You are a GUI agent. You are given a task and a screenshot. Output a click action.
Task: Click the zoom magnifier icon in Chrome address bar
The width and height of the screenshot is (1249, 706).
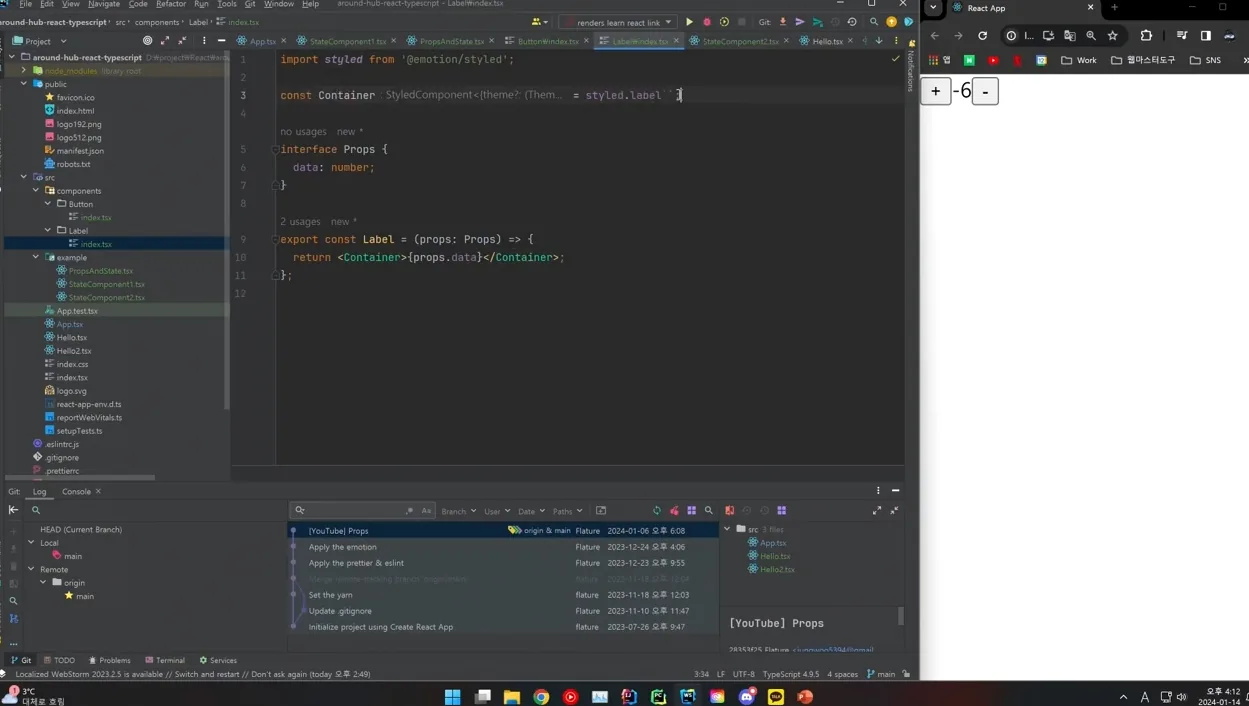1091,35
